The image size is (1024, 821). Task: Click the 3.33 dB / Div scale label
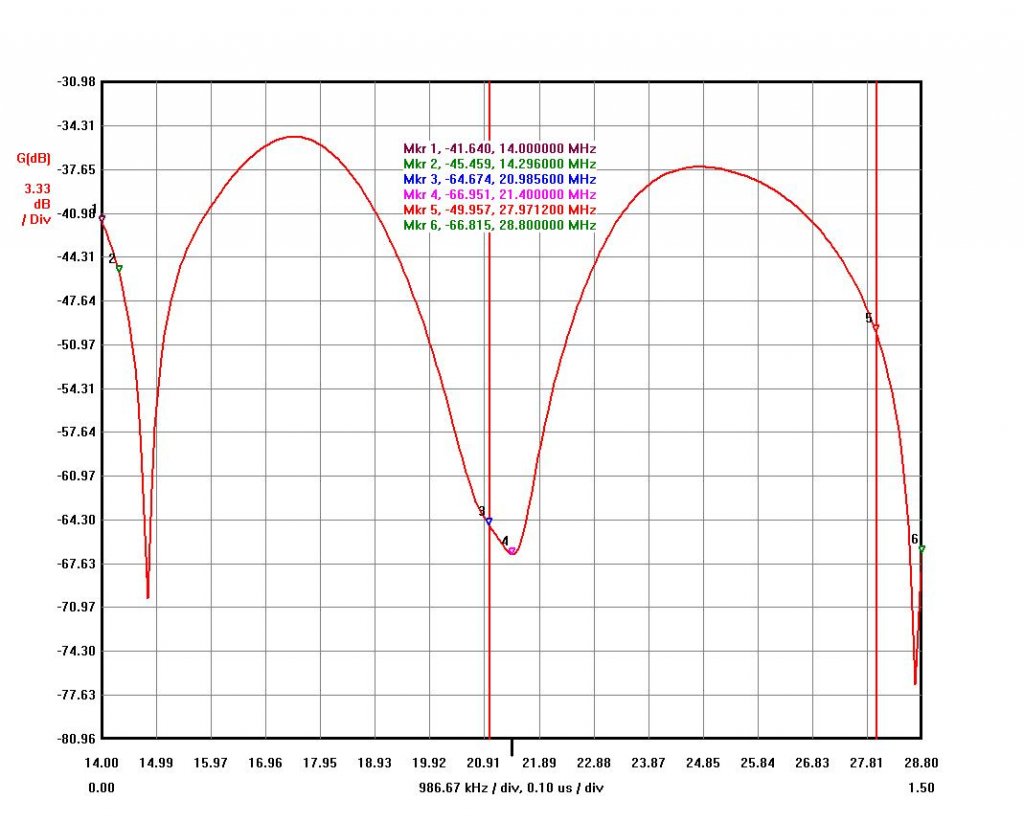tap(37, 203)
